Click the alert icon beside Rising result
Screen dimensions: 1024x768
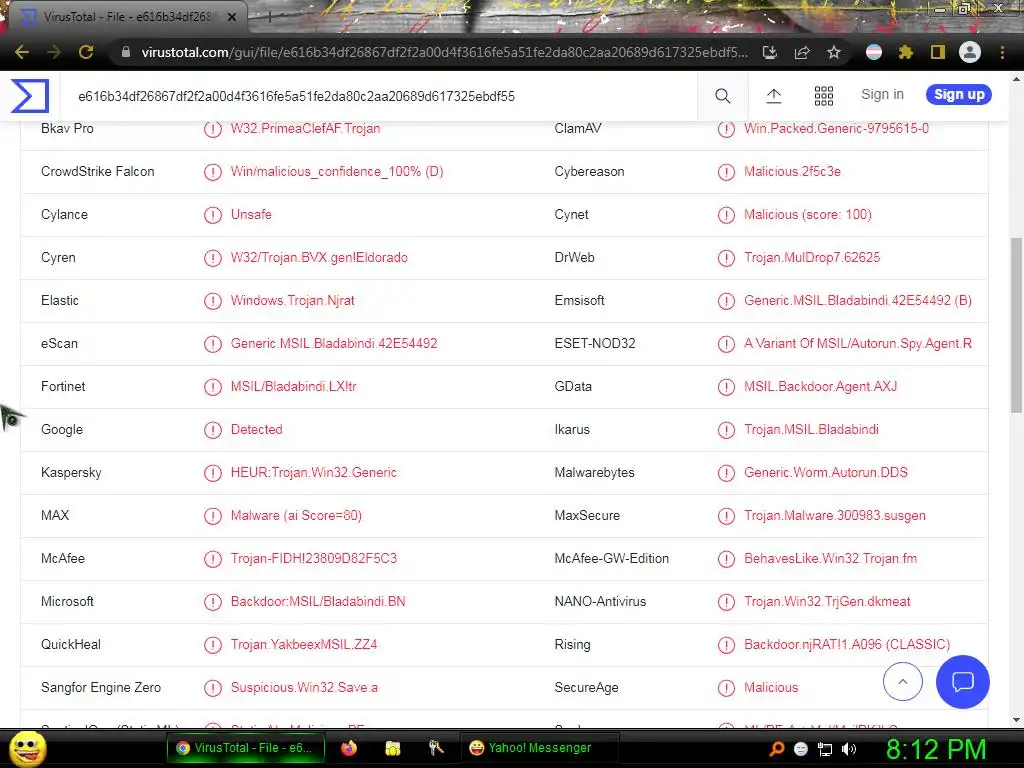726,645
